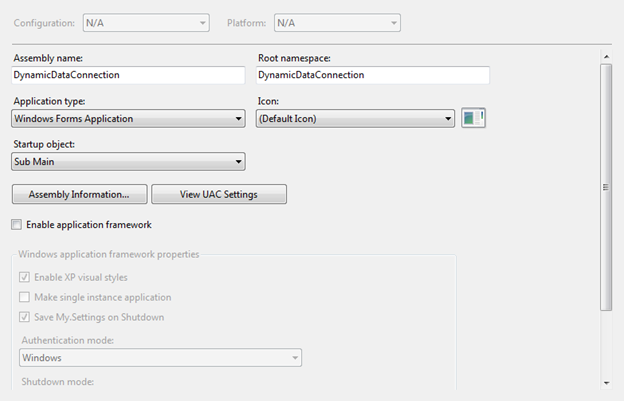Expand the Startup object dropdown

[x=128, y=162]
